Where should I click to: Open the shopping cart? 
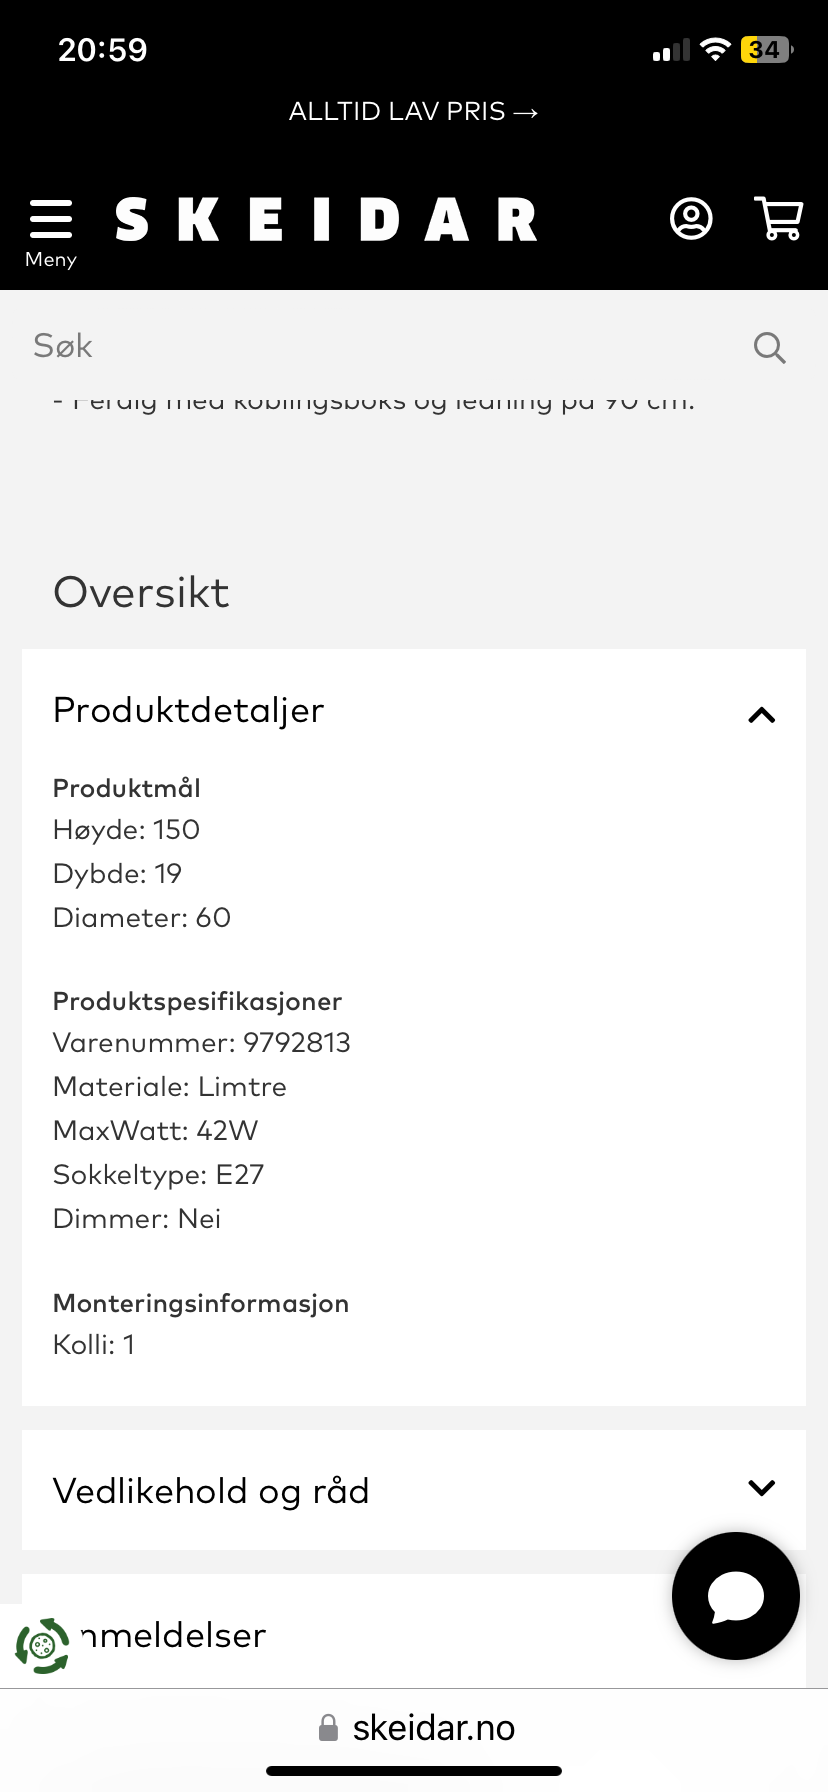[x=778, y=219]
